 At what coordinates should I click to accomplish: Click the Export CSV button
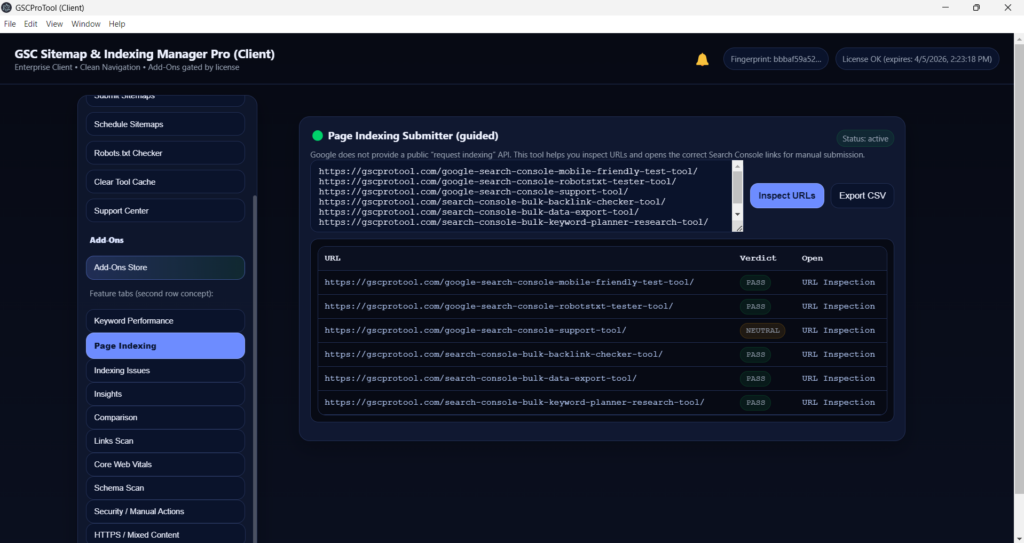[862, 196]
